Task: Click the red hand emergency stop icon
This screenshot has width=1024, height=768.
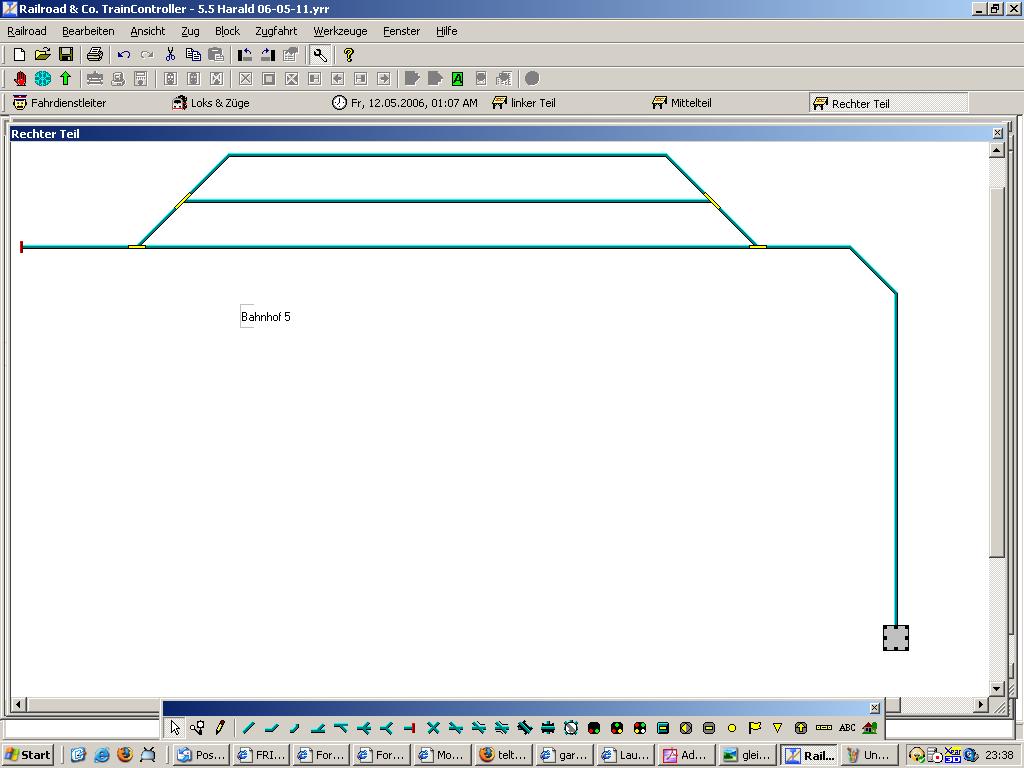Action: pyautogui.click(x=20, y=78)
